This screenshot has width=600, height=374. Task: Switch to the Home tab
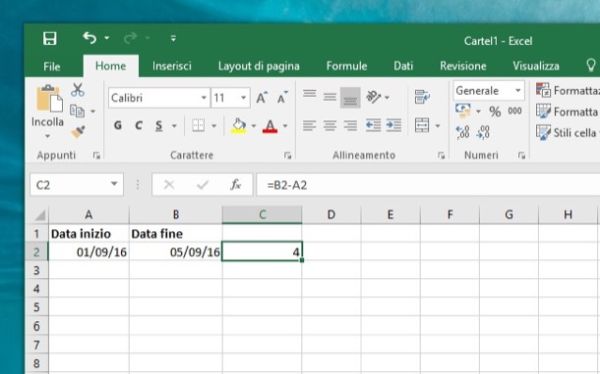coord(111,66)
